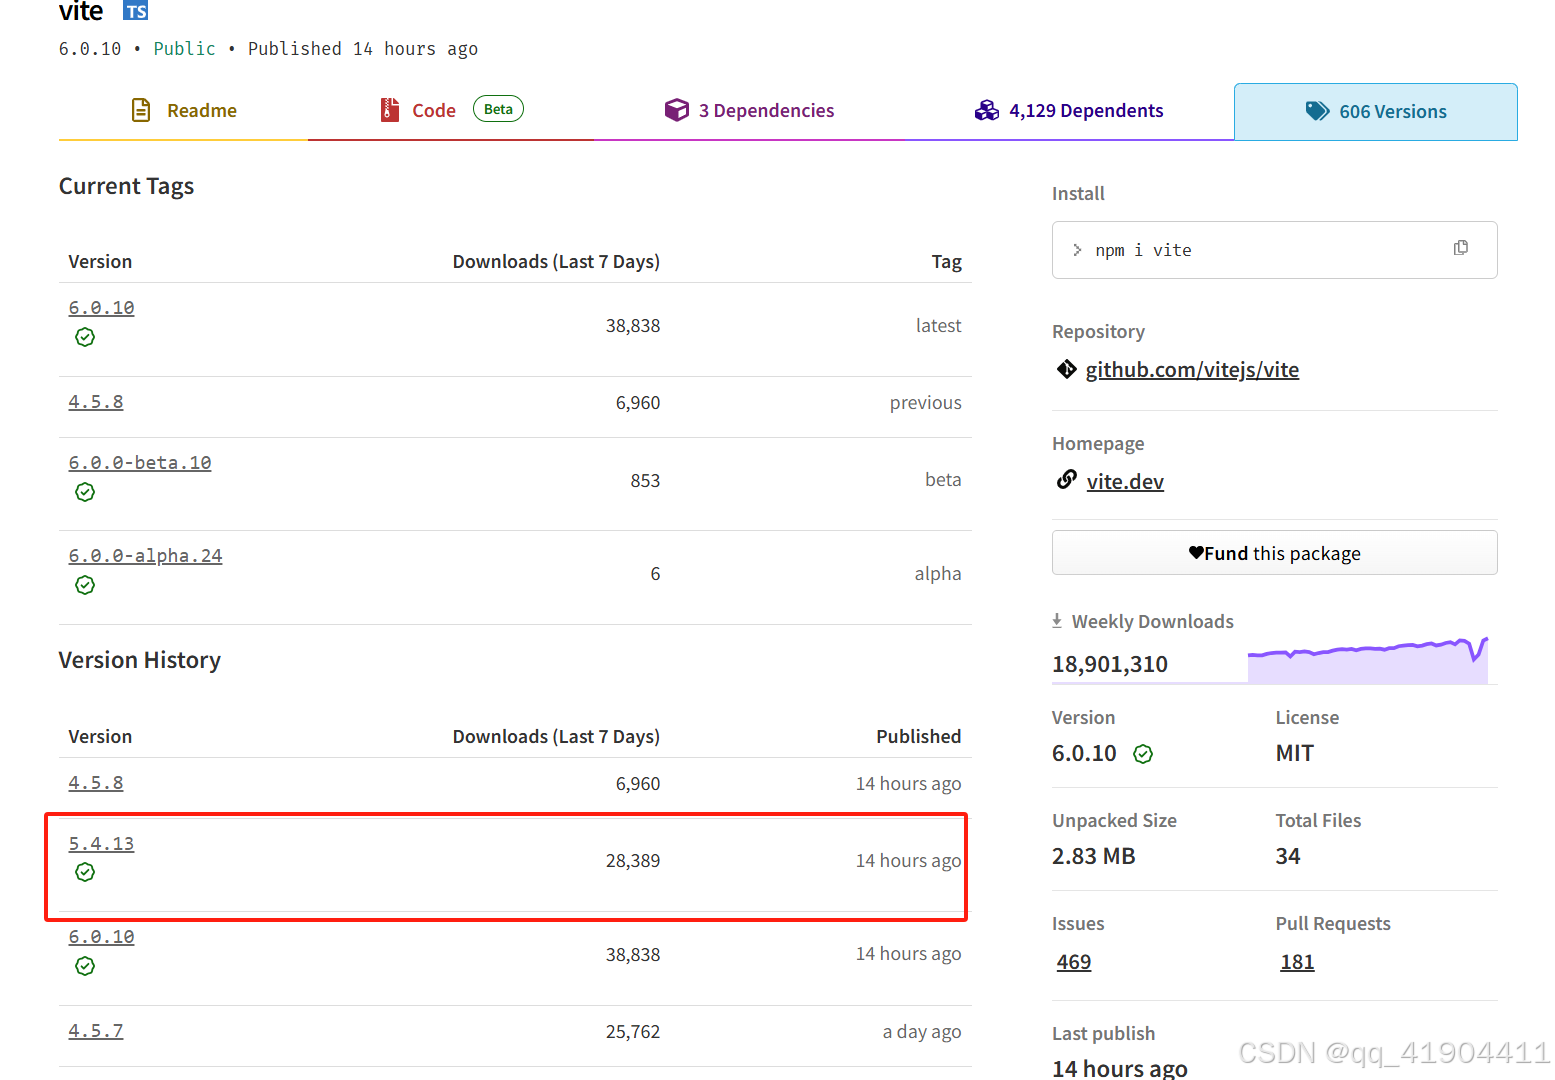Click the Public label under vite title

click(184, 49)
